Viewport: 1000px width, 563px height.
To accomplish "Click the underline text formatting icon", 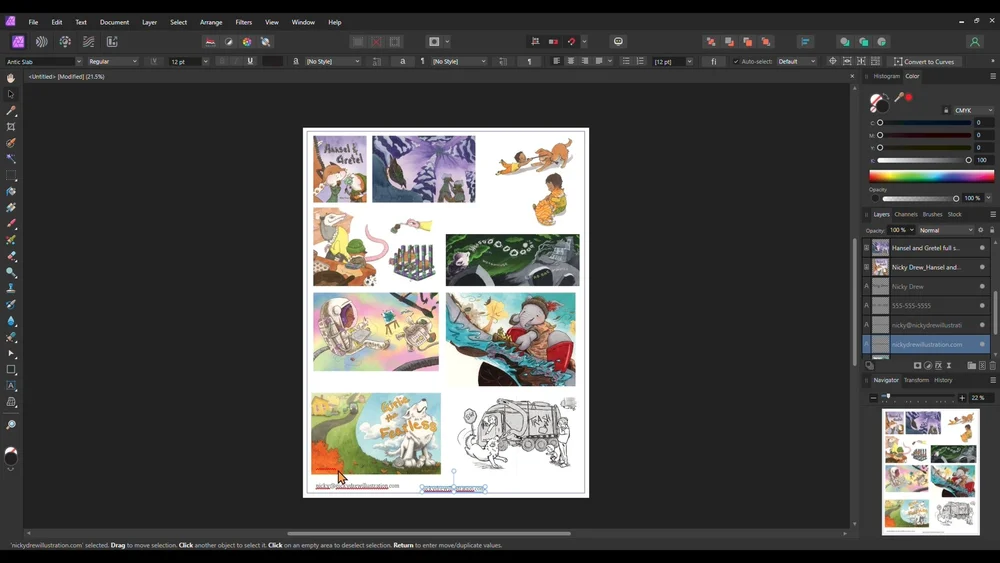I will 250,61.
